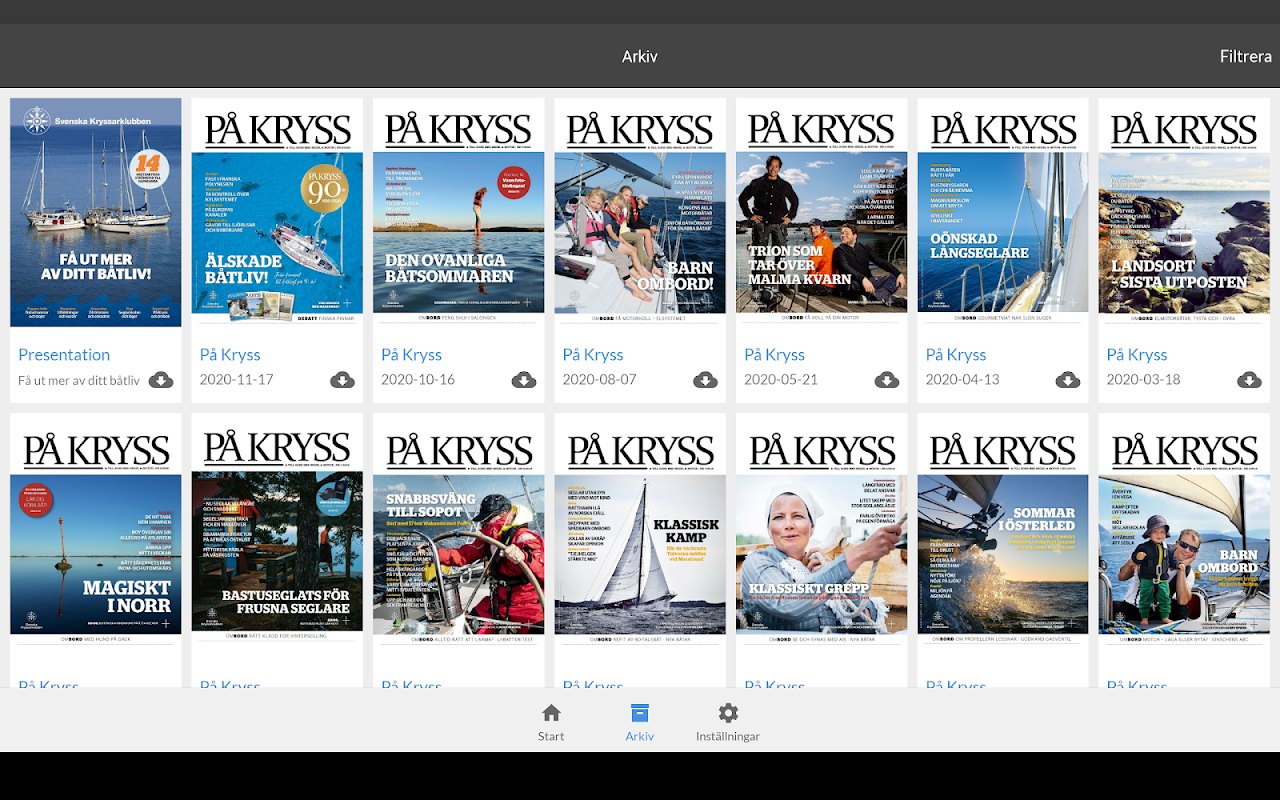Open the 'Älskade båtliv' cover
This screenshot has width=1280, height=800.
coord(277,212)
